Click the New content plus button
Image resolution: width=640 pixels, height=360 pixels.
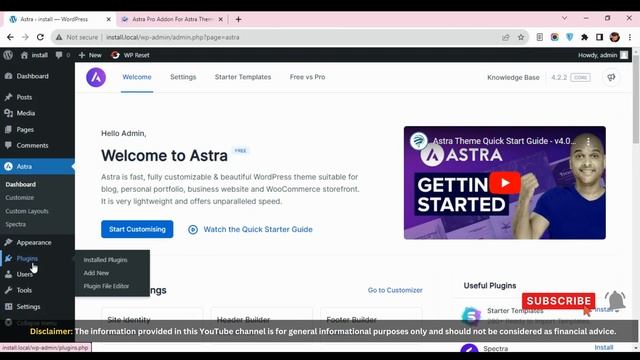pyautogui.click(x=90, y=55)
